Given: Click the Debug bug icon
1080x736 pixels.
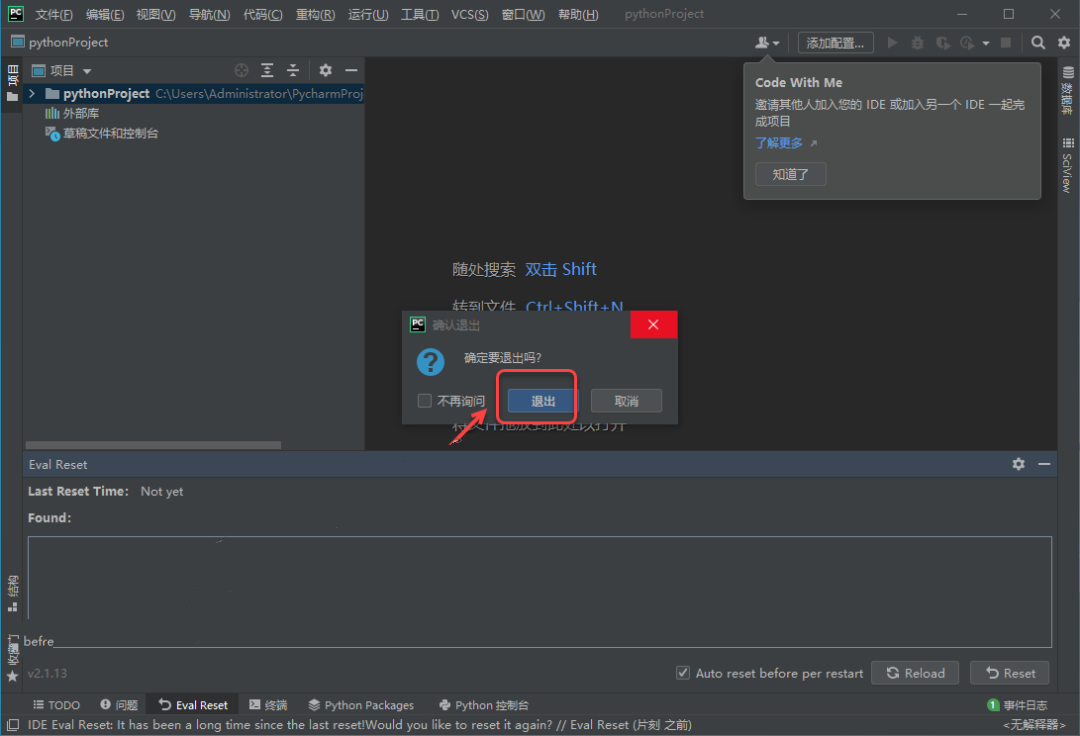Looking at the screenshot, I should click(x=917, y=43).
